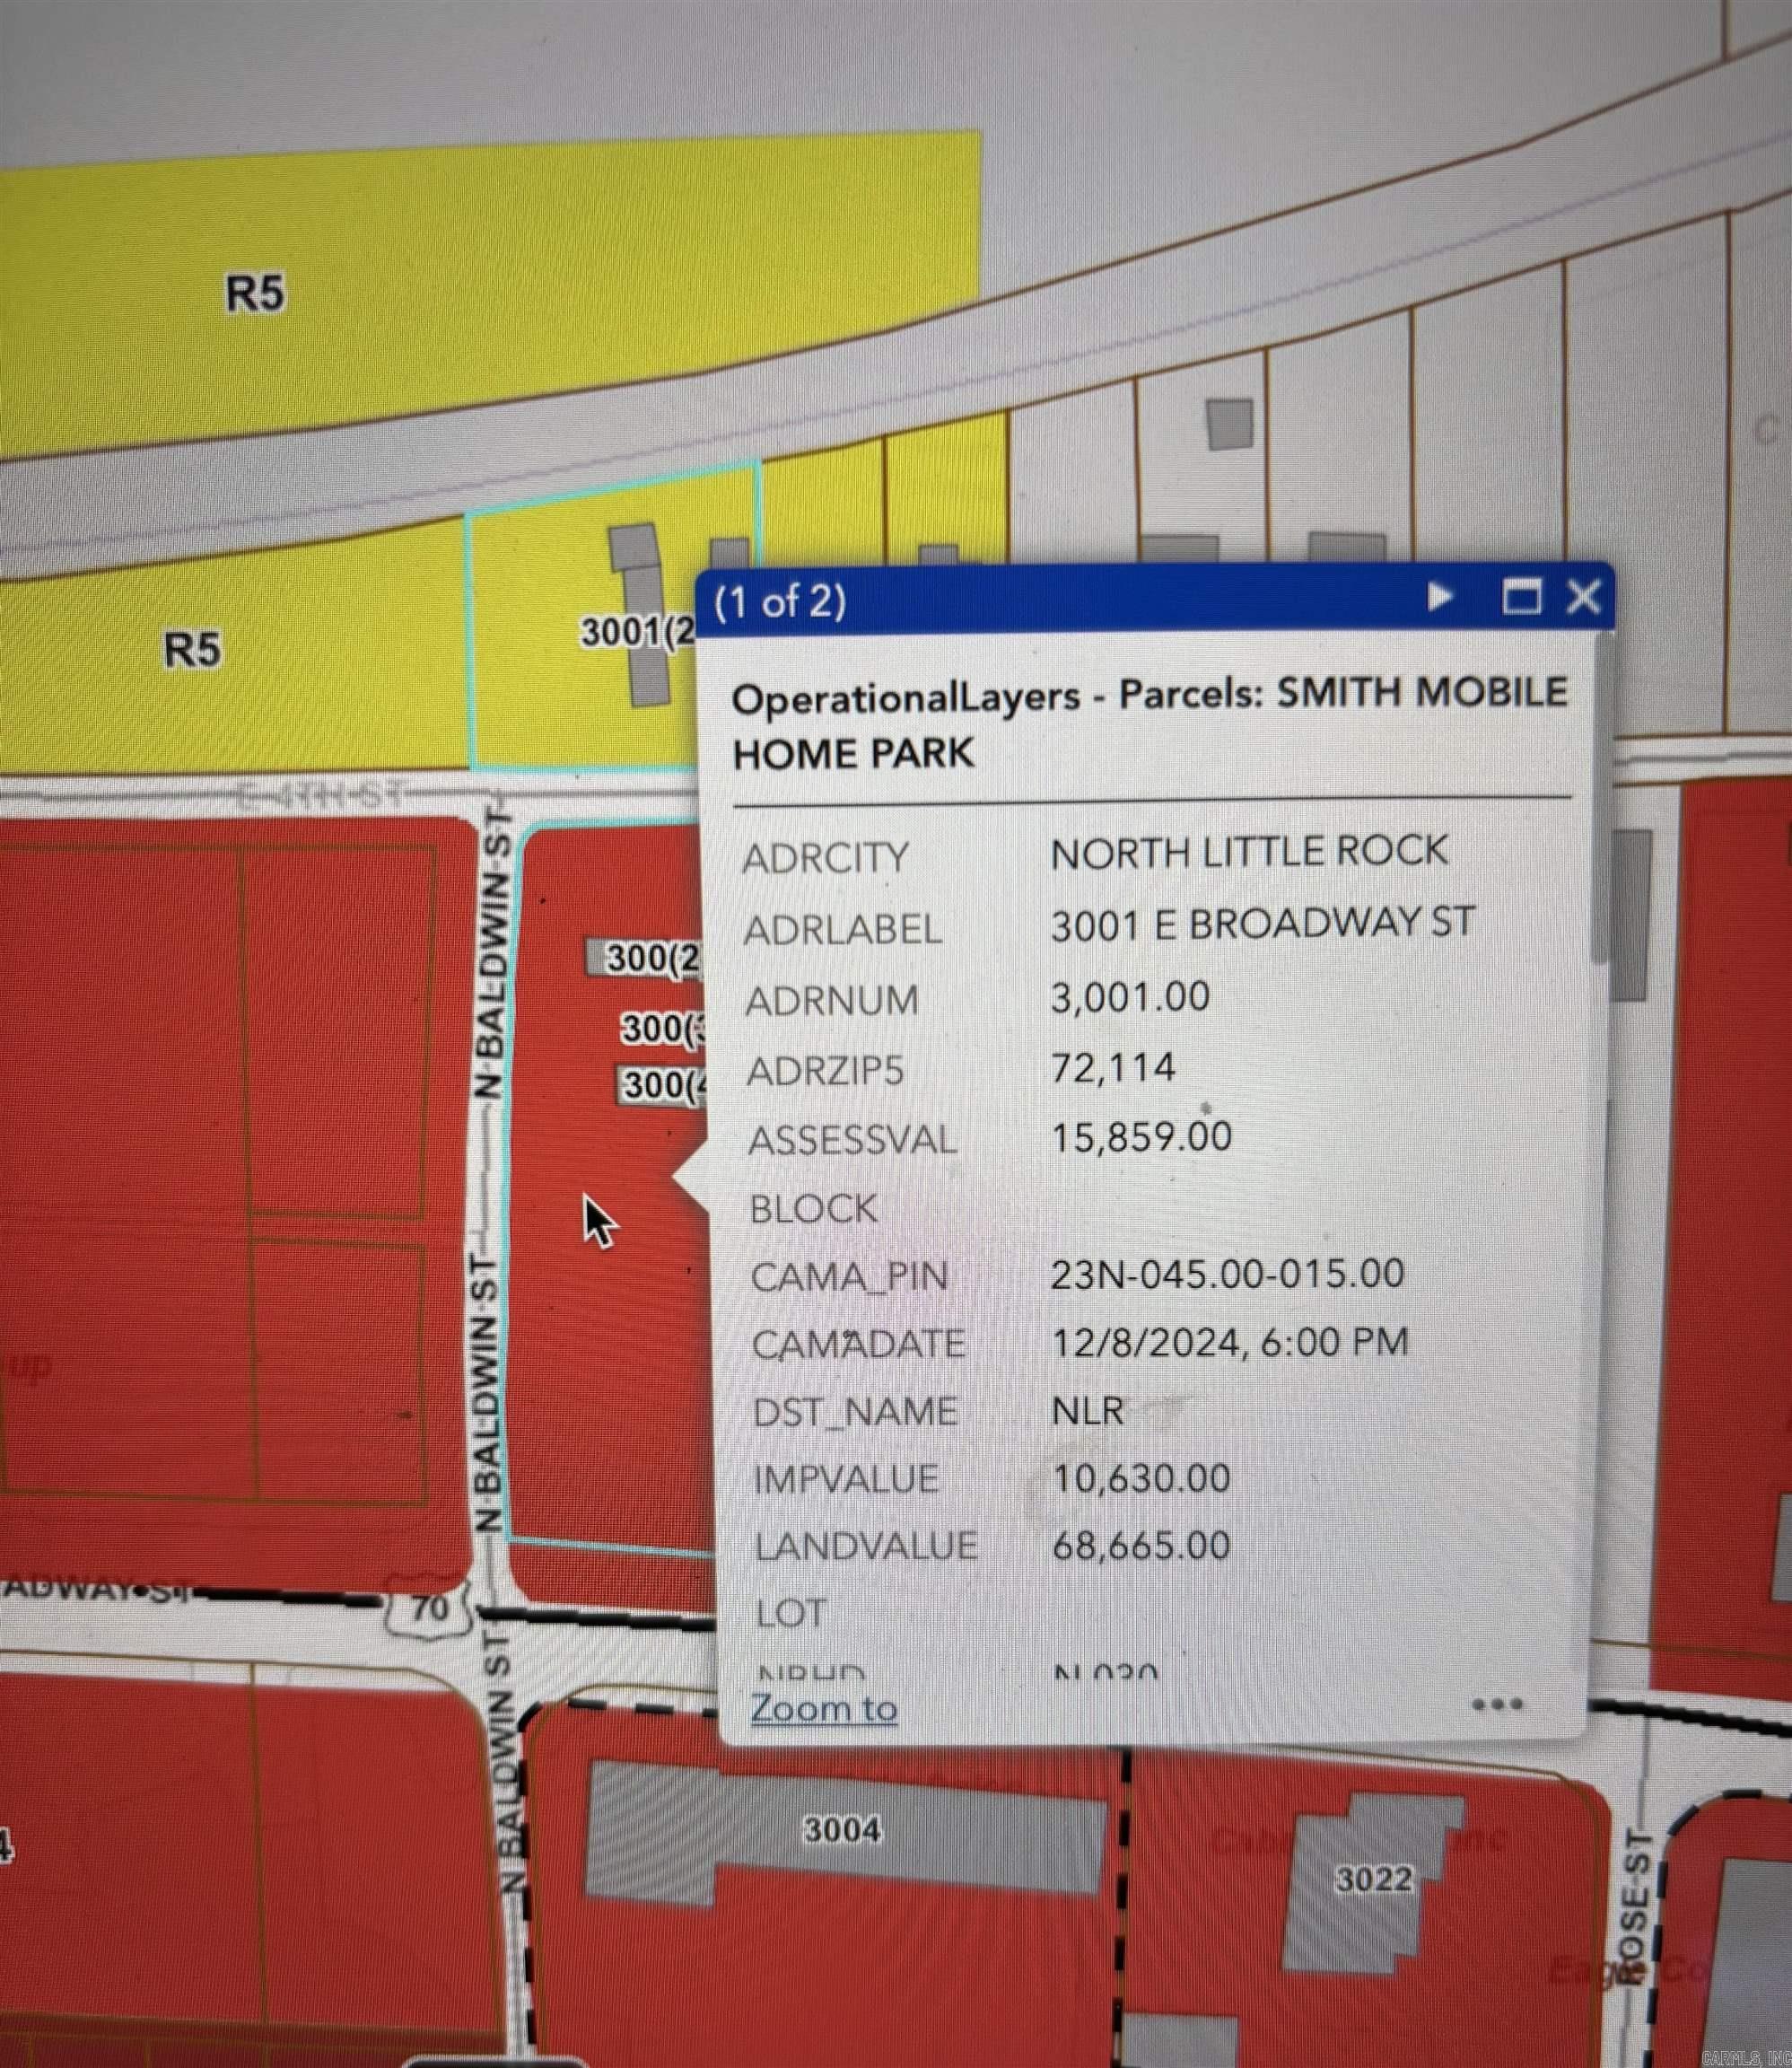Select the 3001(2) address label
This screenshot has width=1792, height=2068.
tap(638, 632)
